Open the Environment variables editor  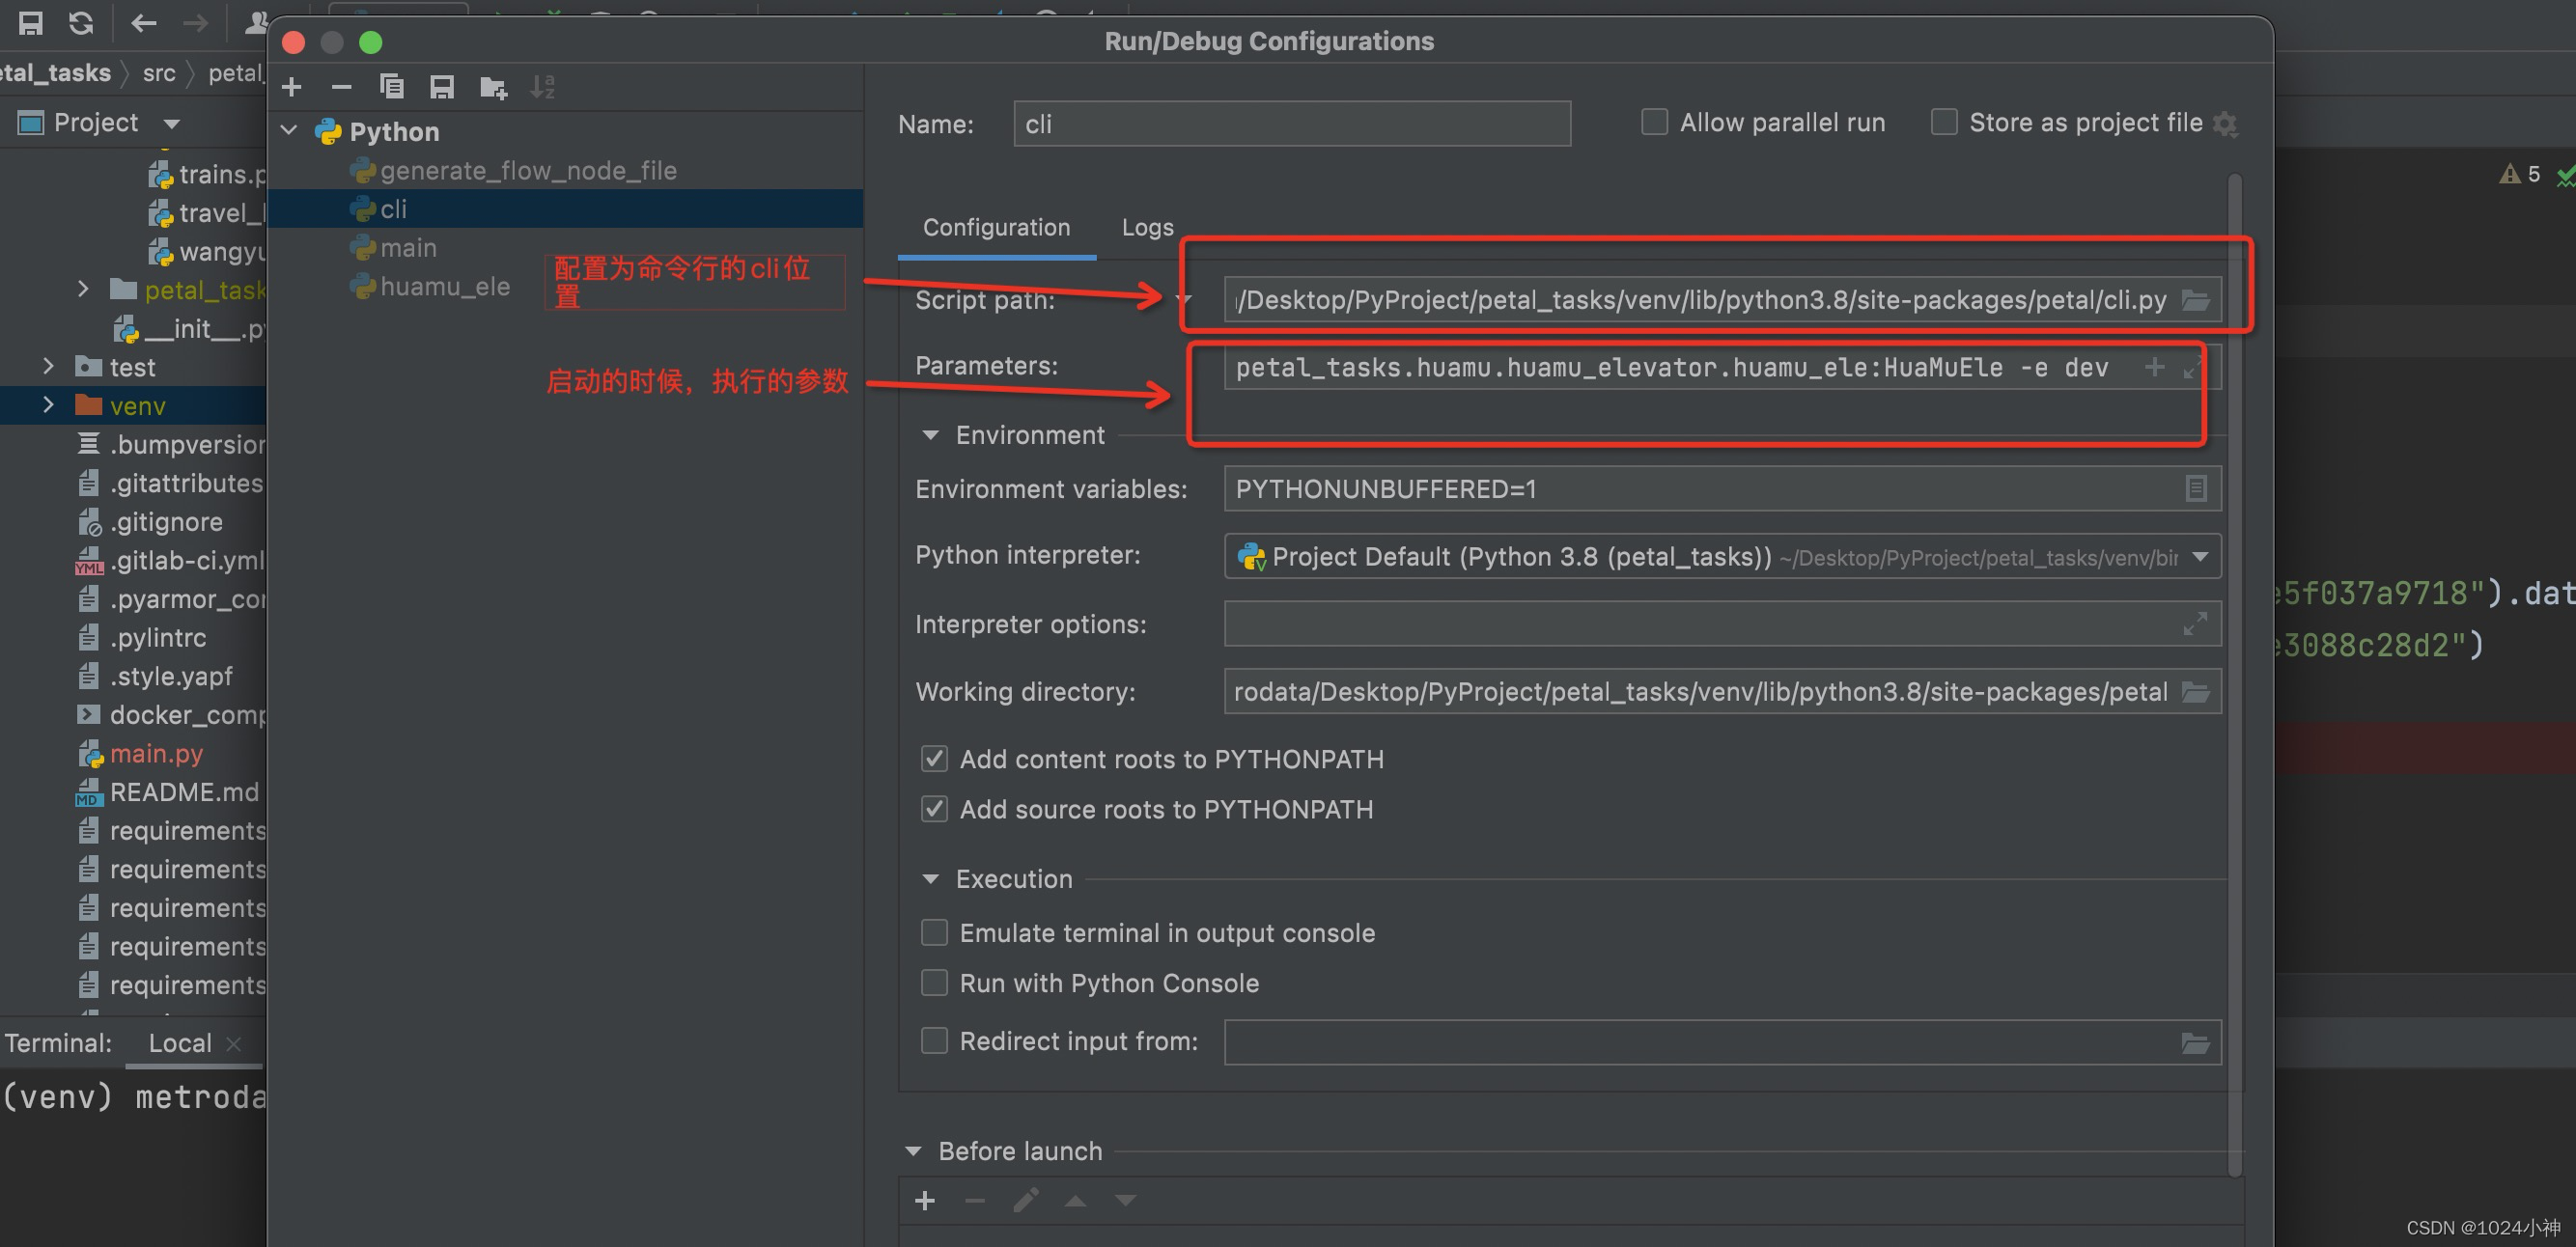(2196, 488)
